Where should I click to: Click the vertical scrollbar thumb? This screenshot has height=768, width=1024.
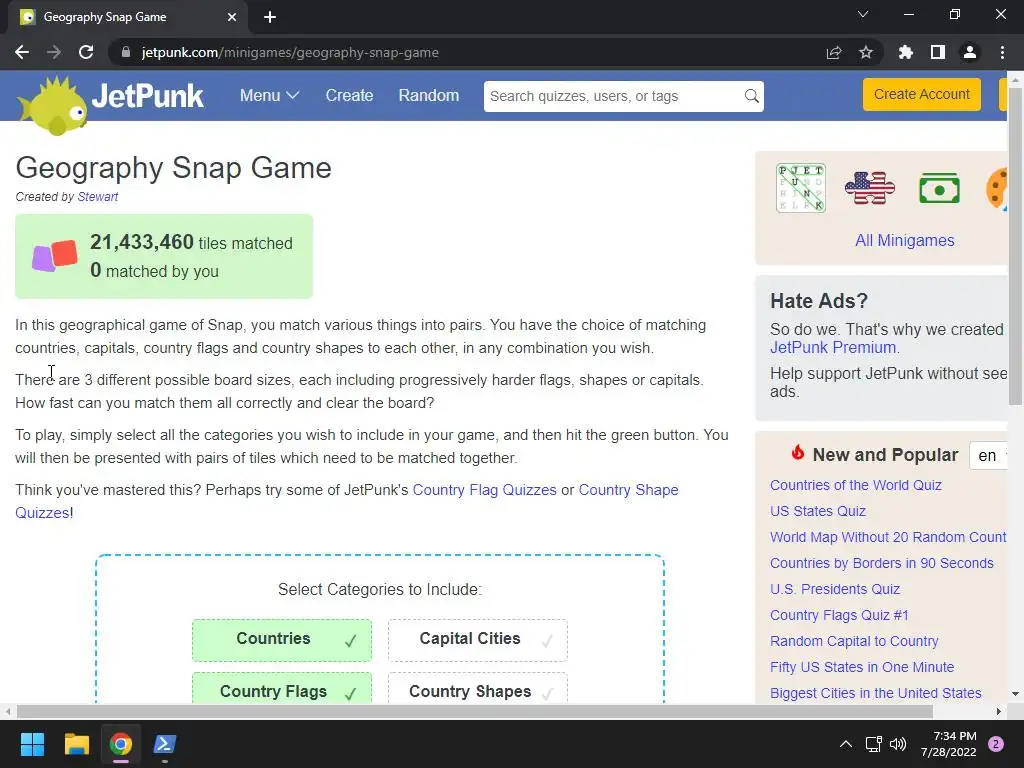[1015, 246]
